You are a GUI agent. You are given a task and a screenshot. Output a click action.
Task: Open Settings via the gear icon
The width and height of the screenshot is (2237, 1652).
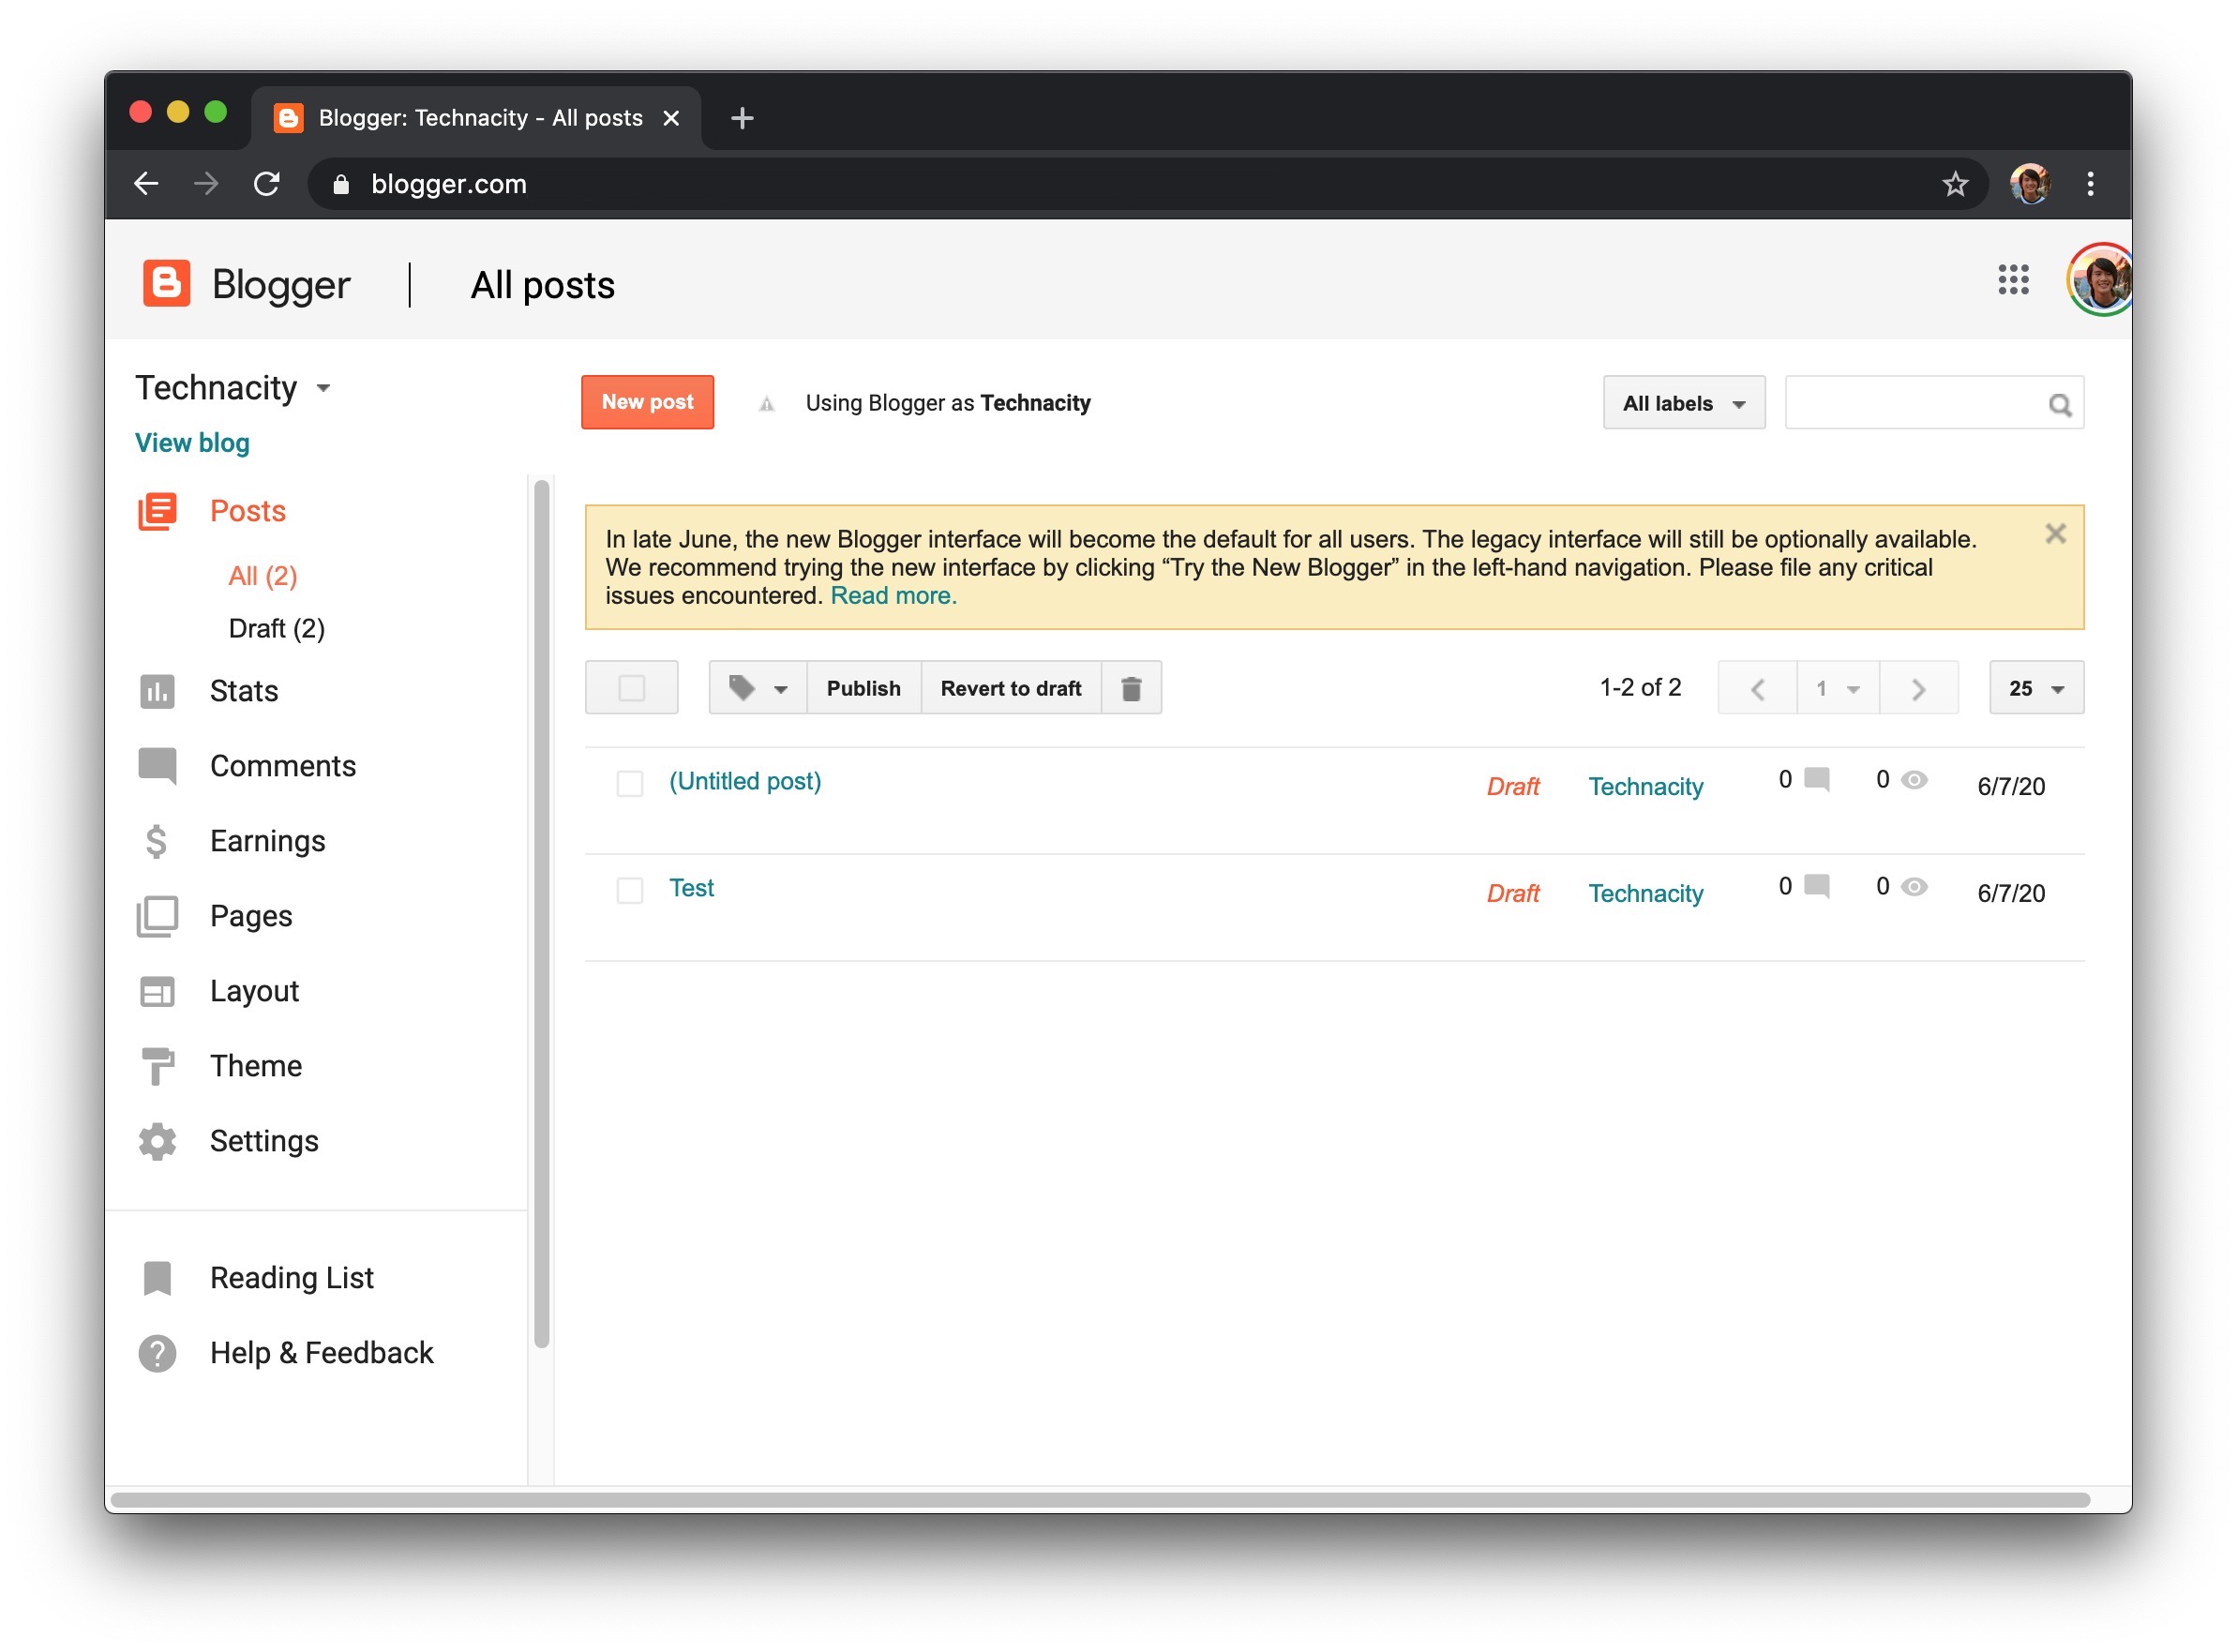[157, 1141]
